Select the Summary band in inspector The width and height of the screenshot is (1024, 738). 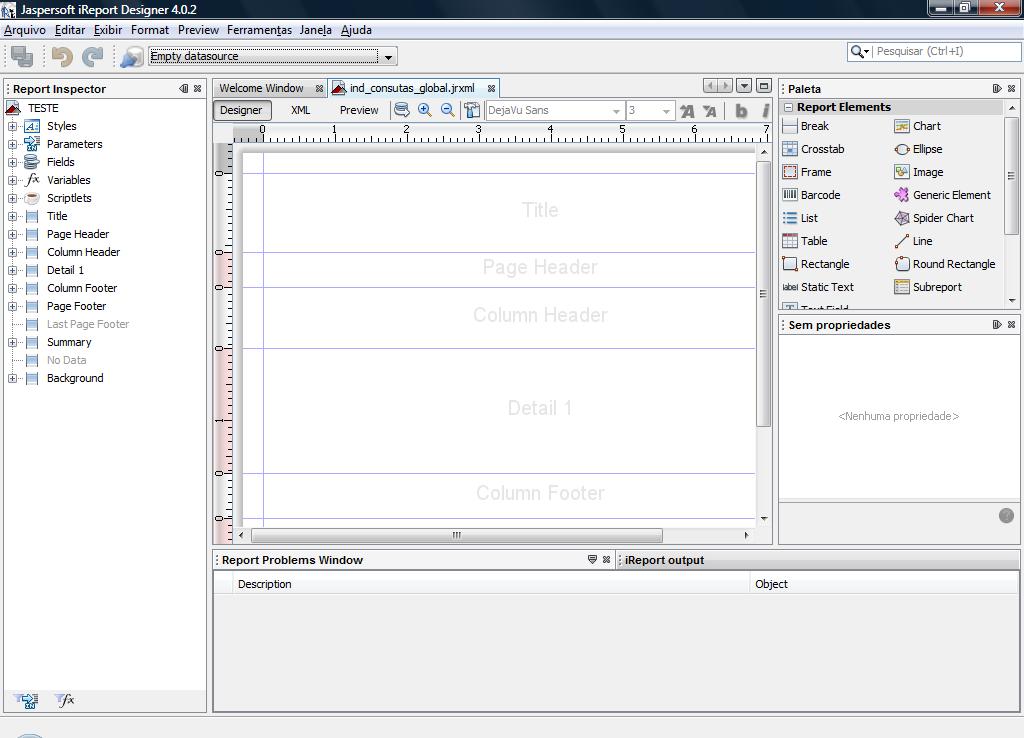pos(69,342)
